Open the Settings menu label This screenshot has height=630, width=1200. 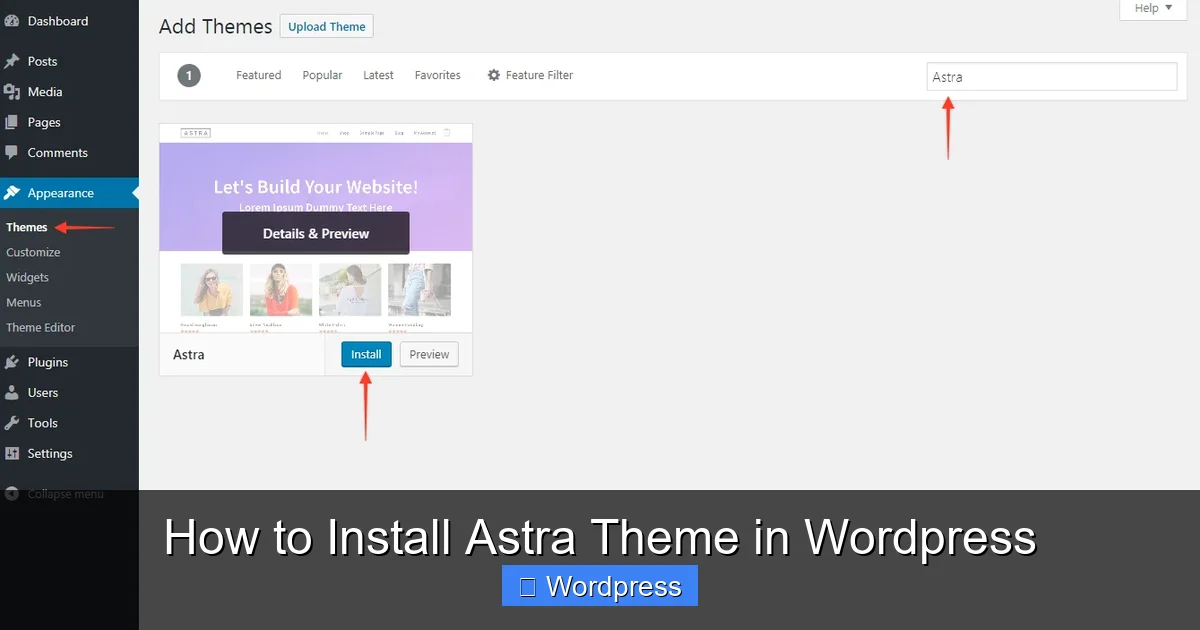pyautogui.click(x=50, y=453)
